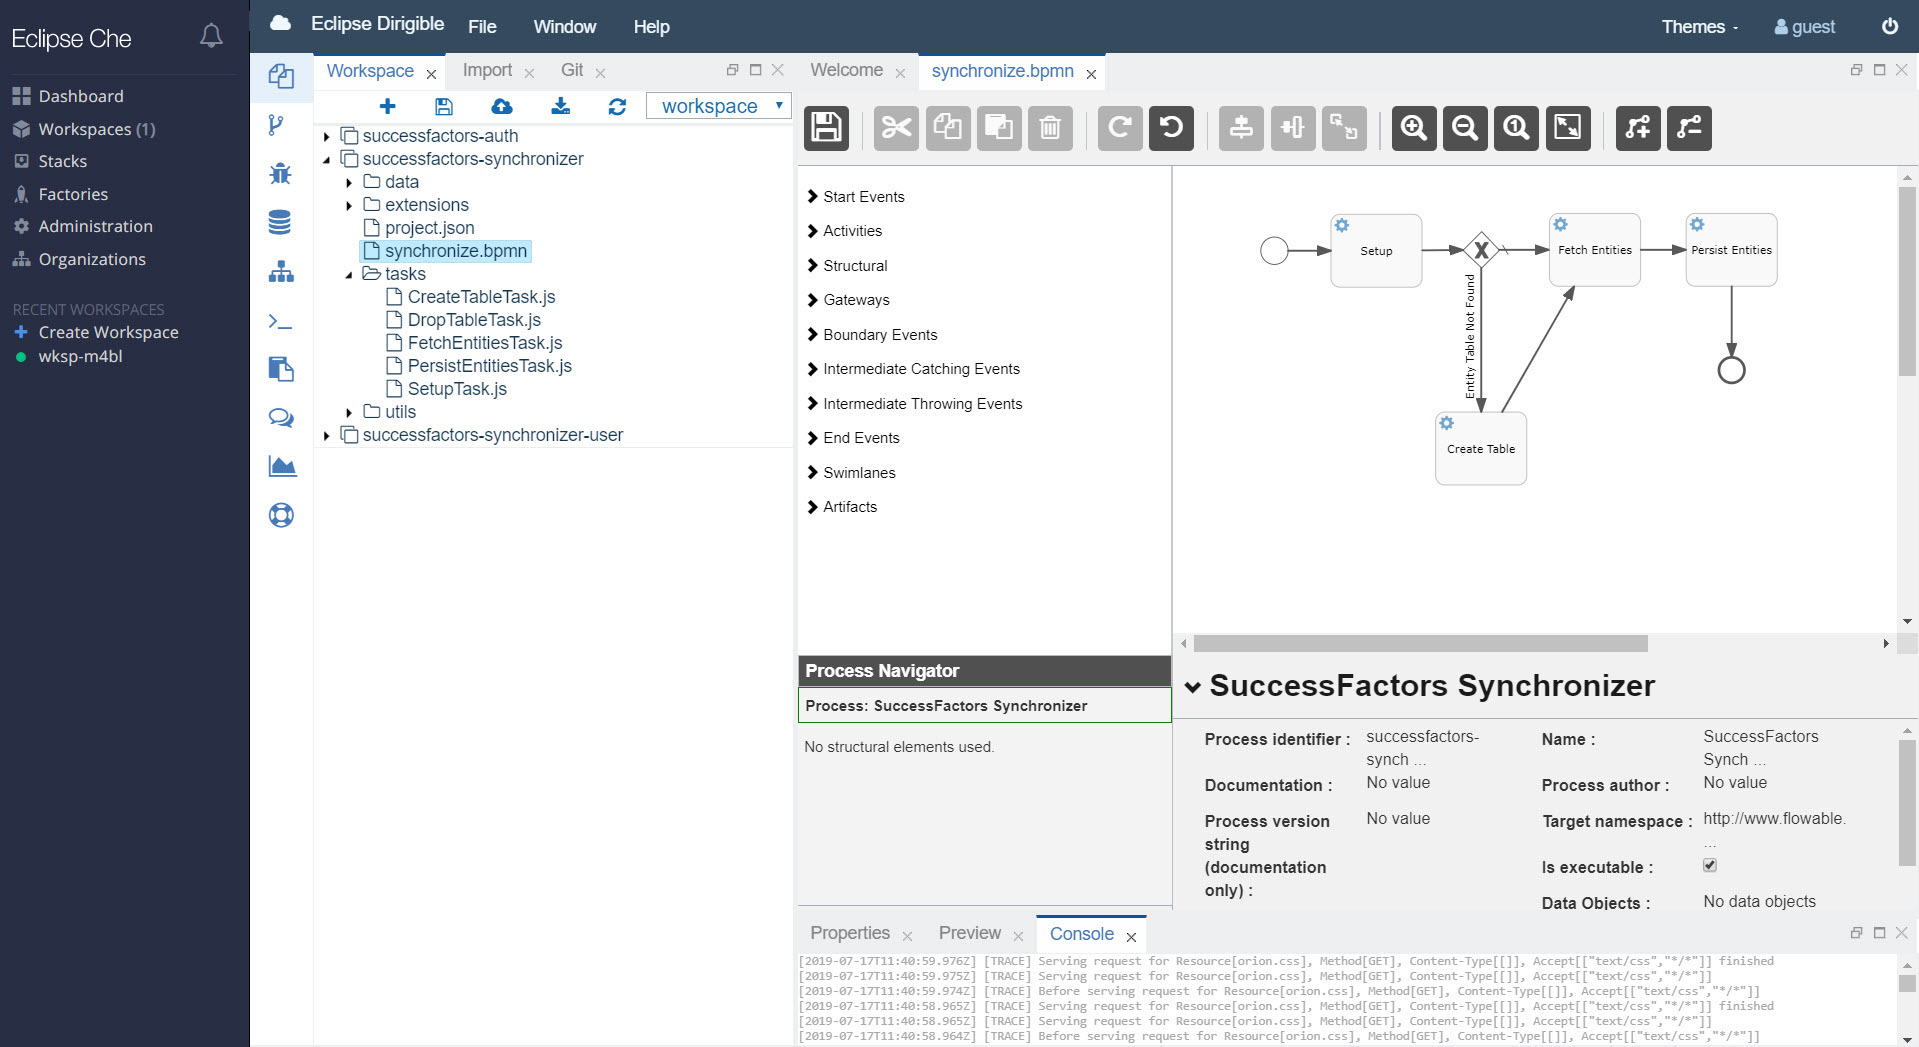Click the Upload to cloud icon in the workspace toolbar

(502, 106)
